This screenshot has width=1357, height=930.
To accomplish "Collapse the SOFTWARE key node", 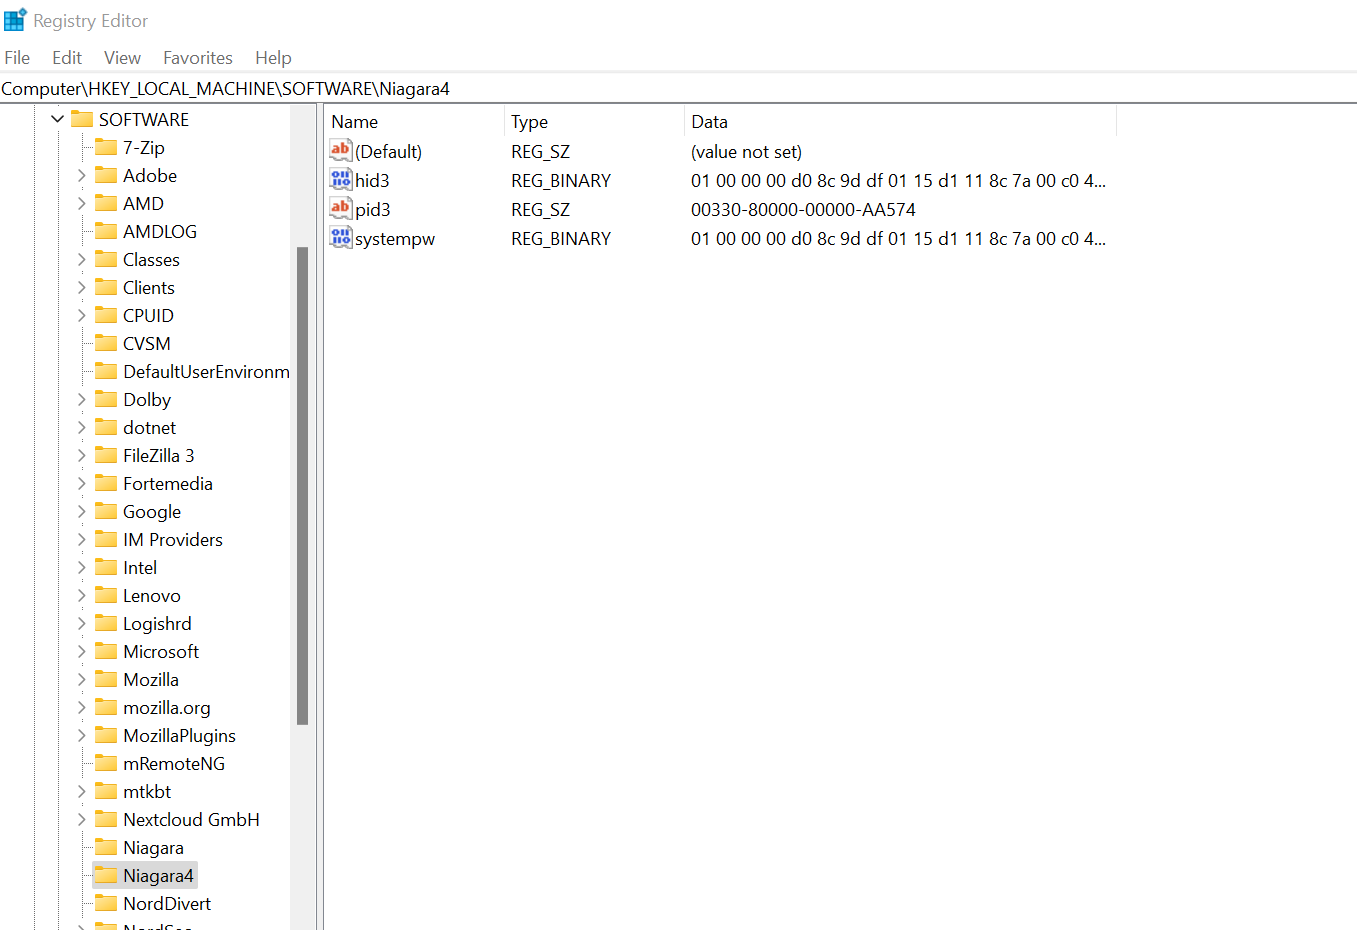I will [57, 119].
